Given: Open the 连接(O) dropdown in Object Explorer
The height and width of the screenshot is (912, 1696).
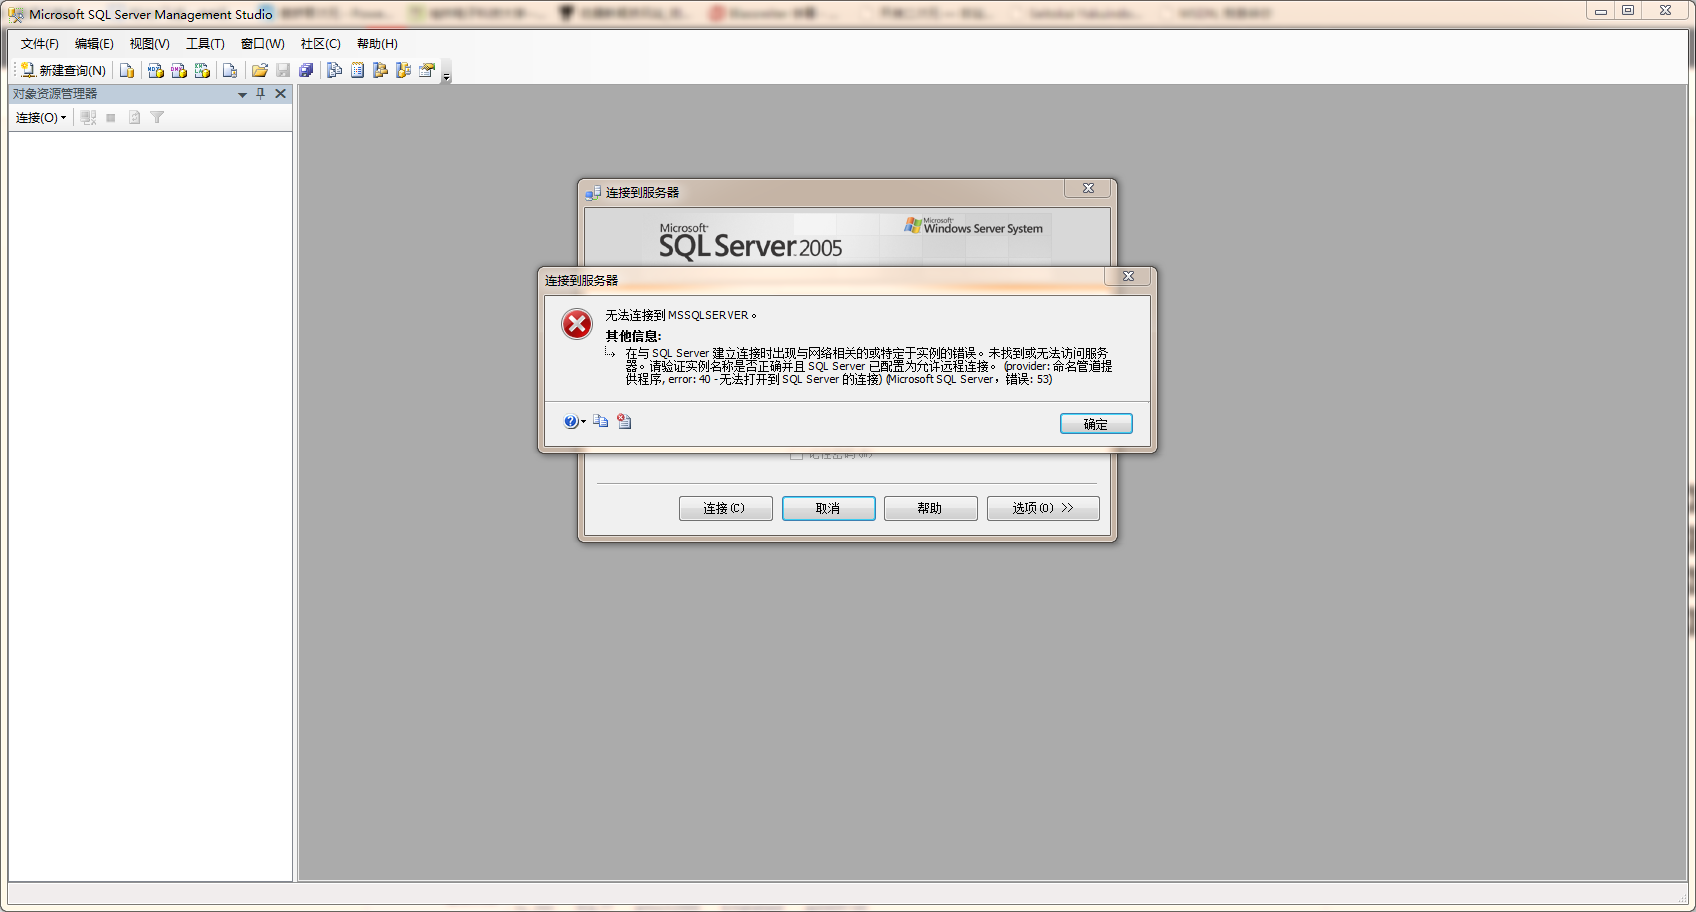Looking at the screenshot, I should 41,117.
